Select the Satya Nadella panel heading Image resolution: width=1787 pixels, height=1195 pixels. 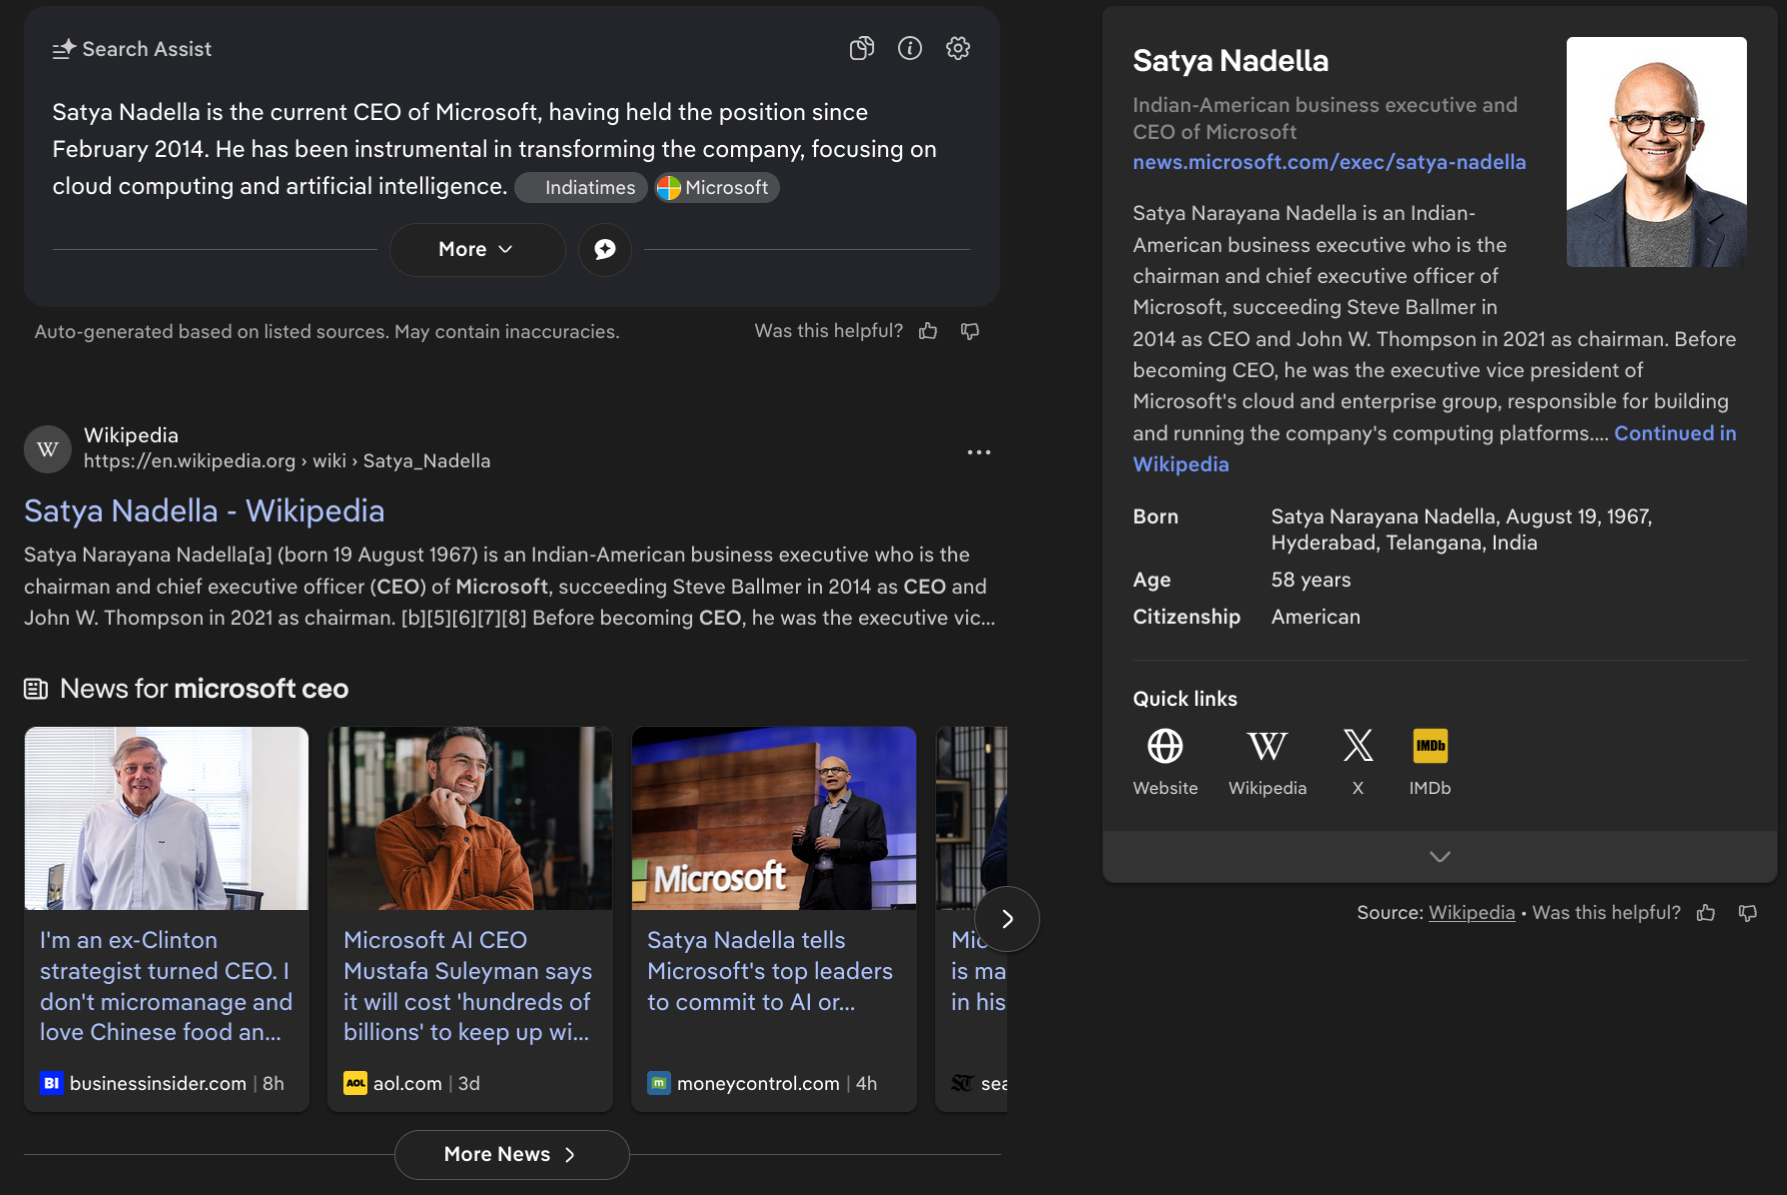(x=1231, y=61)
